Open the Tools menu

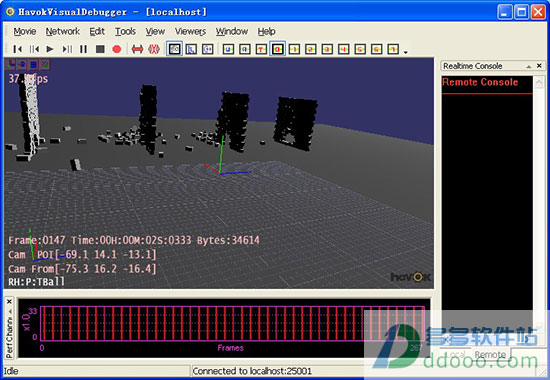(x=125, y=32)
